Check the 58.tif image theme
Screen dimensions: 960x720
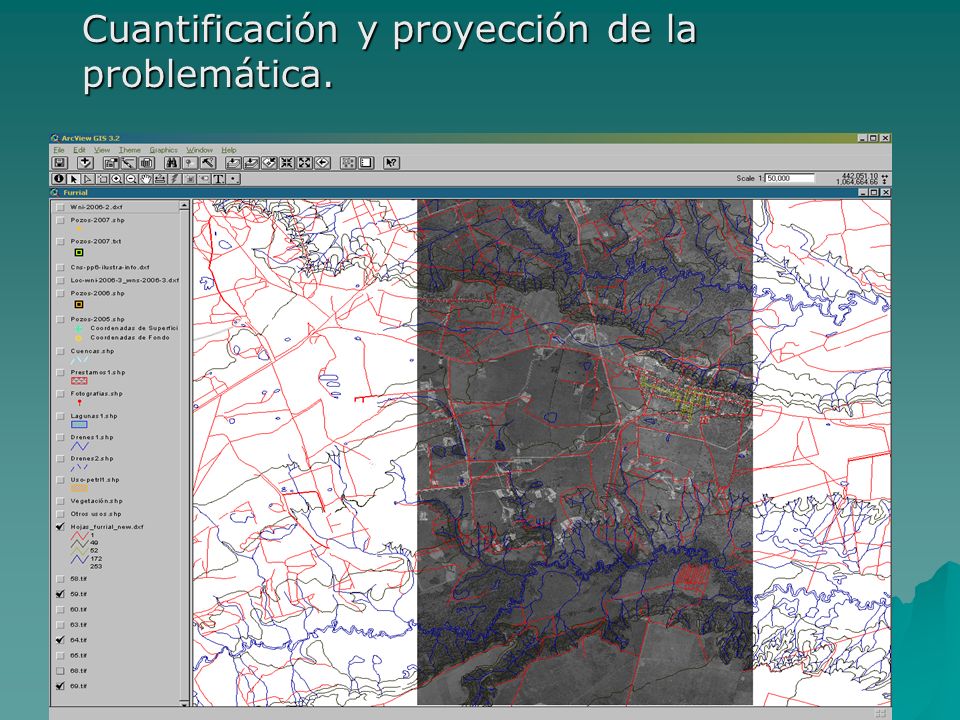(60, 579)
